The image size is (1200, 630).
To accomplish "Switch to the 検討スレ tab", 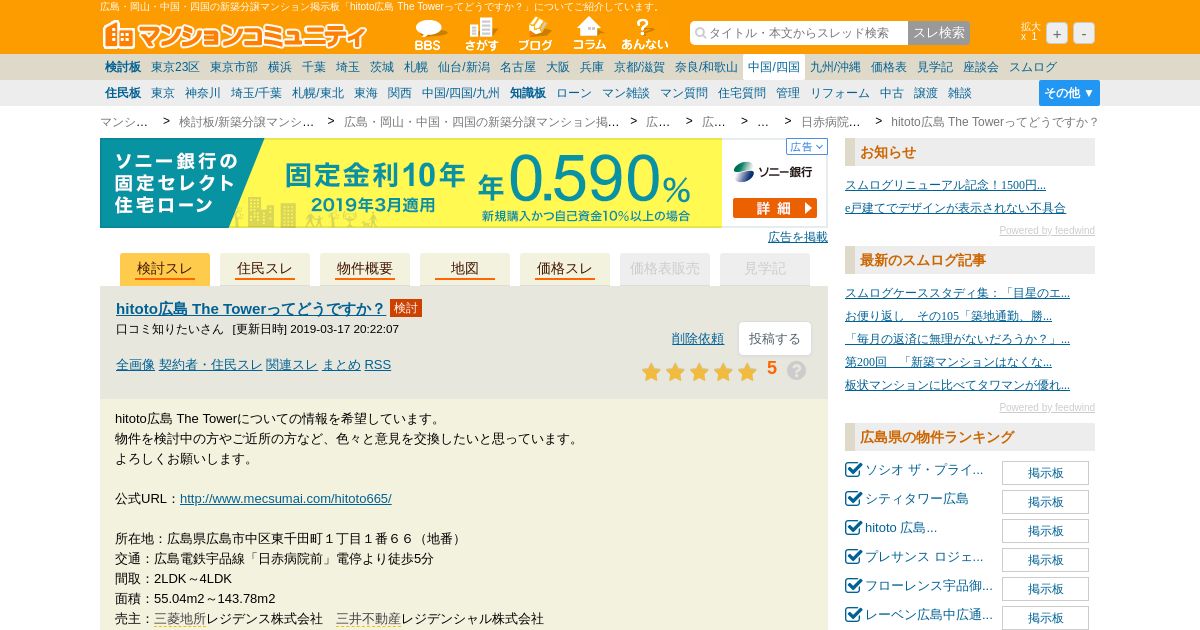I will (x=165, y=269).
